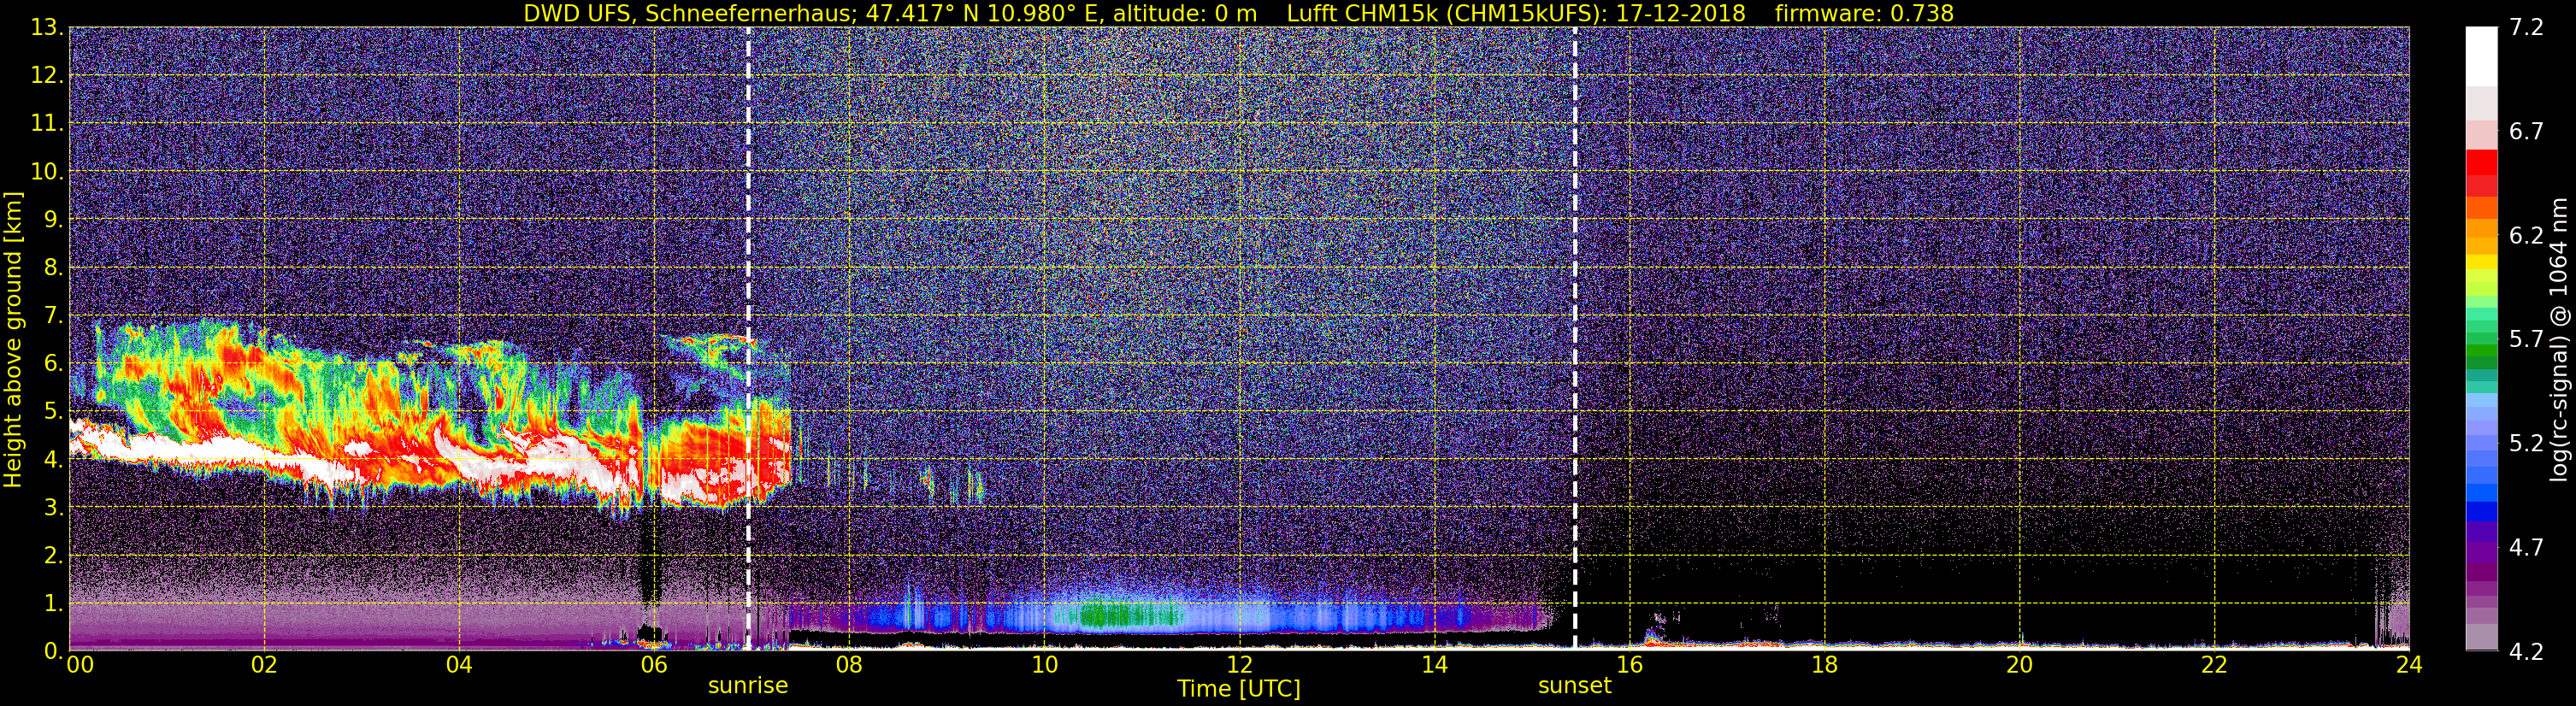This screenshot has height=706, width=2576.
Task: Click the time axis tick label 12
Action: coord(1239,665)
